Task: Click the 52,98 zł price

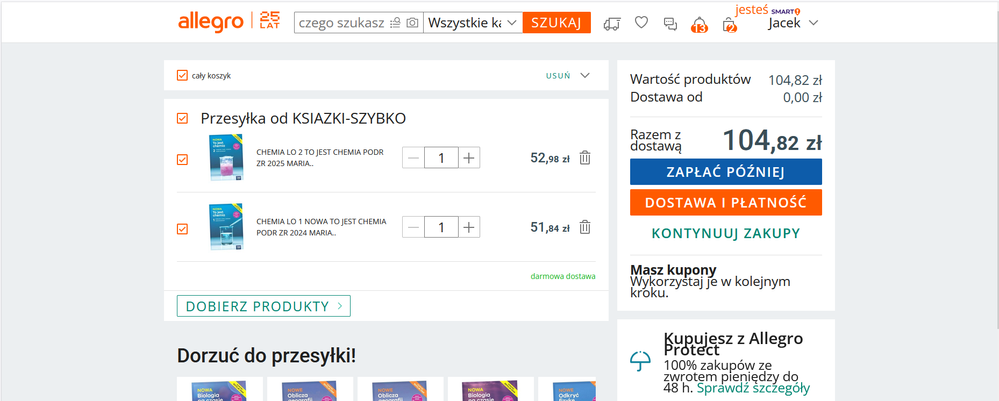Action: click(x=550, y=157)
